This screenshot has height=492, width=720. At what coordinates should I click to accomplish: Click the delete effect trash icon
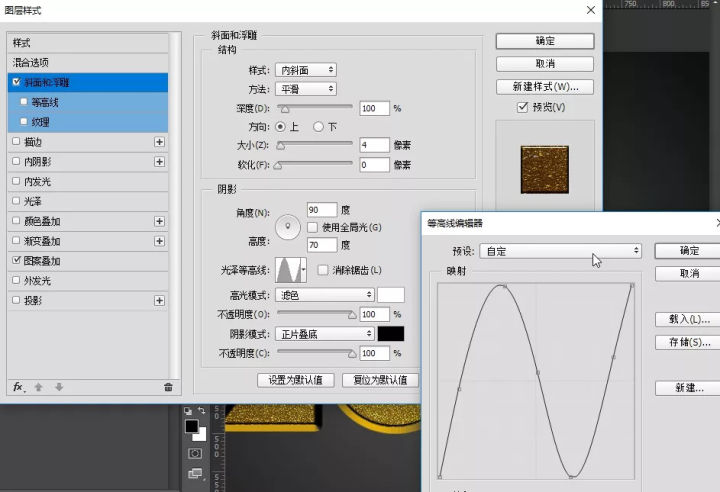point(168,387)
